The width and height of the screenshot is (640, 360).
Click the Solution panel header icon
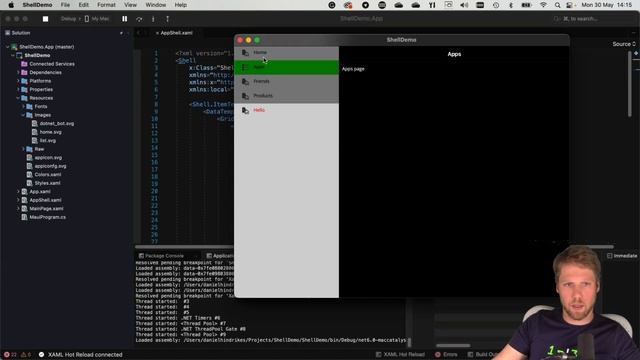click(x=7, y=33)
